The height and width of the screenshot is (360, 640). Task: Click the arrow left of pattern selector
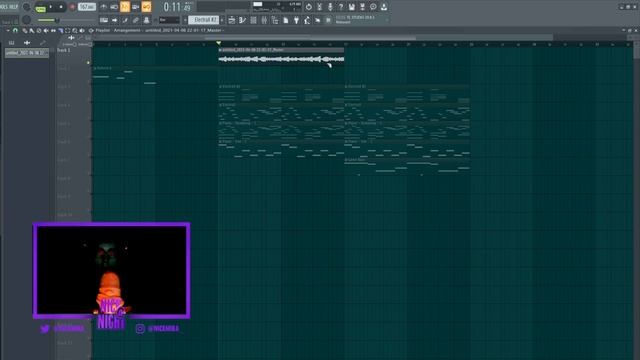(x=185, y=20)
